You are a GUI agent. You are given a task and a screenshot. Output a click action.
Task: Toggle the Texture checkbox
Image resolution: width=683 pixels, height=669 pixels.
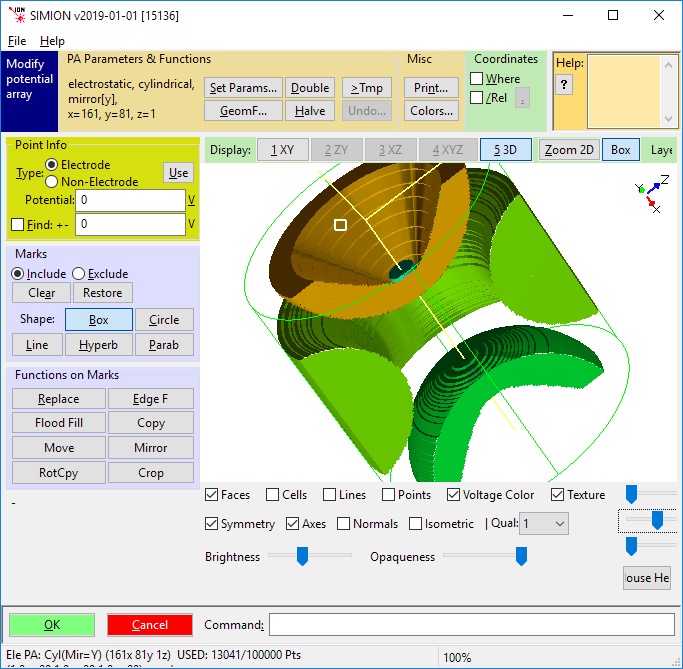(558, 495)
